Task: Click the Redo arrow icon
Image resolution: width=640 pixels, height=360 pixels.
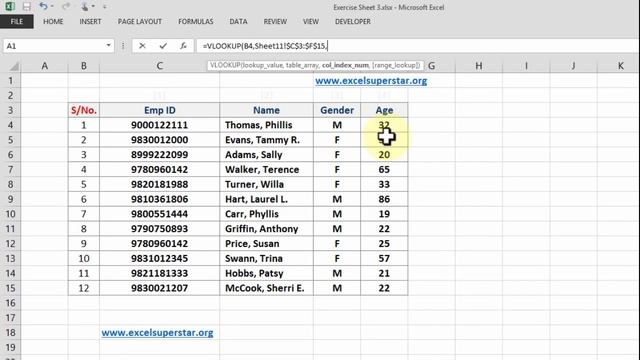Action: [66, 7]
